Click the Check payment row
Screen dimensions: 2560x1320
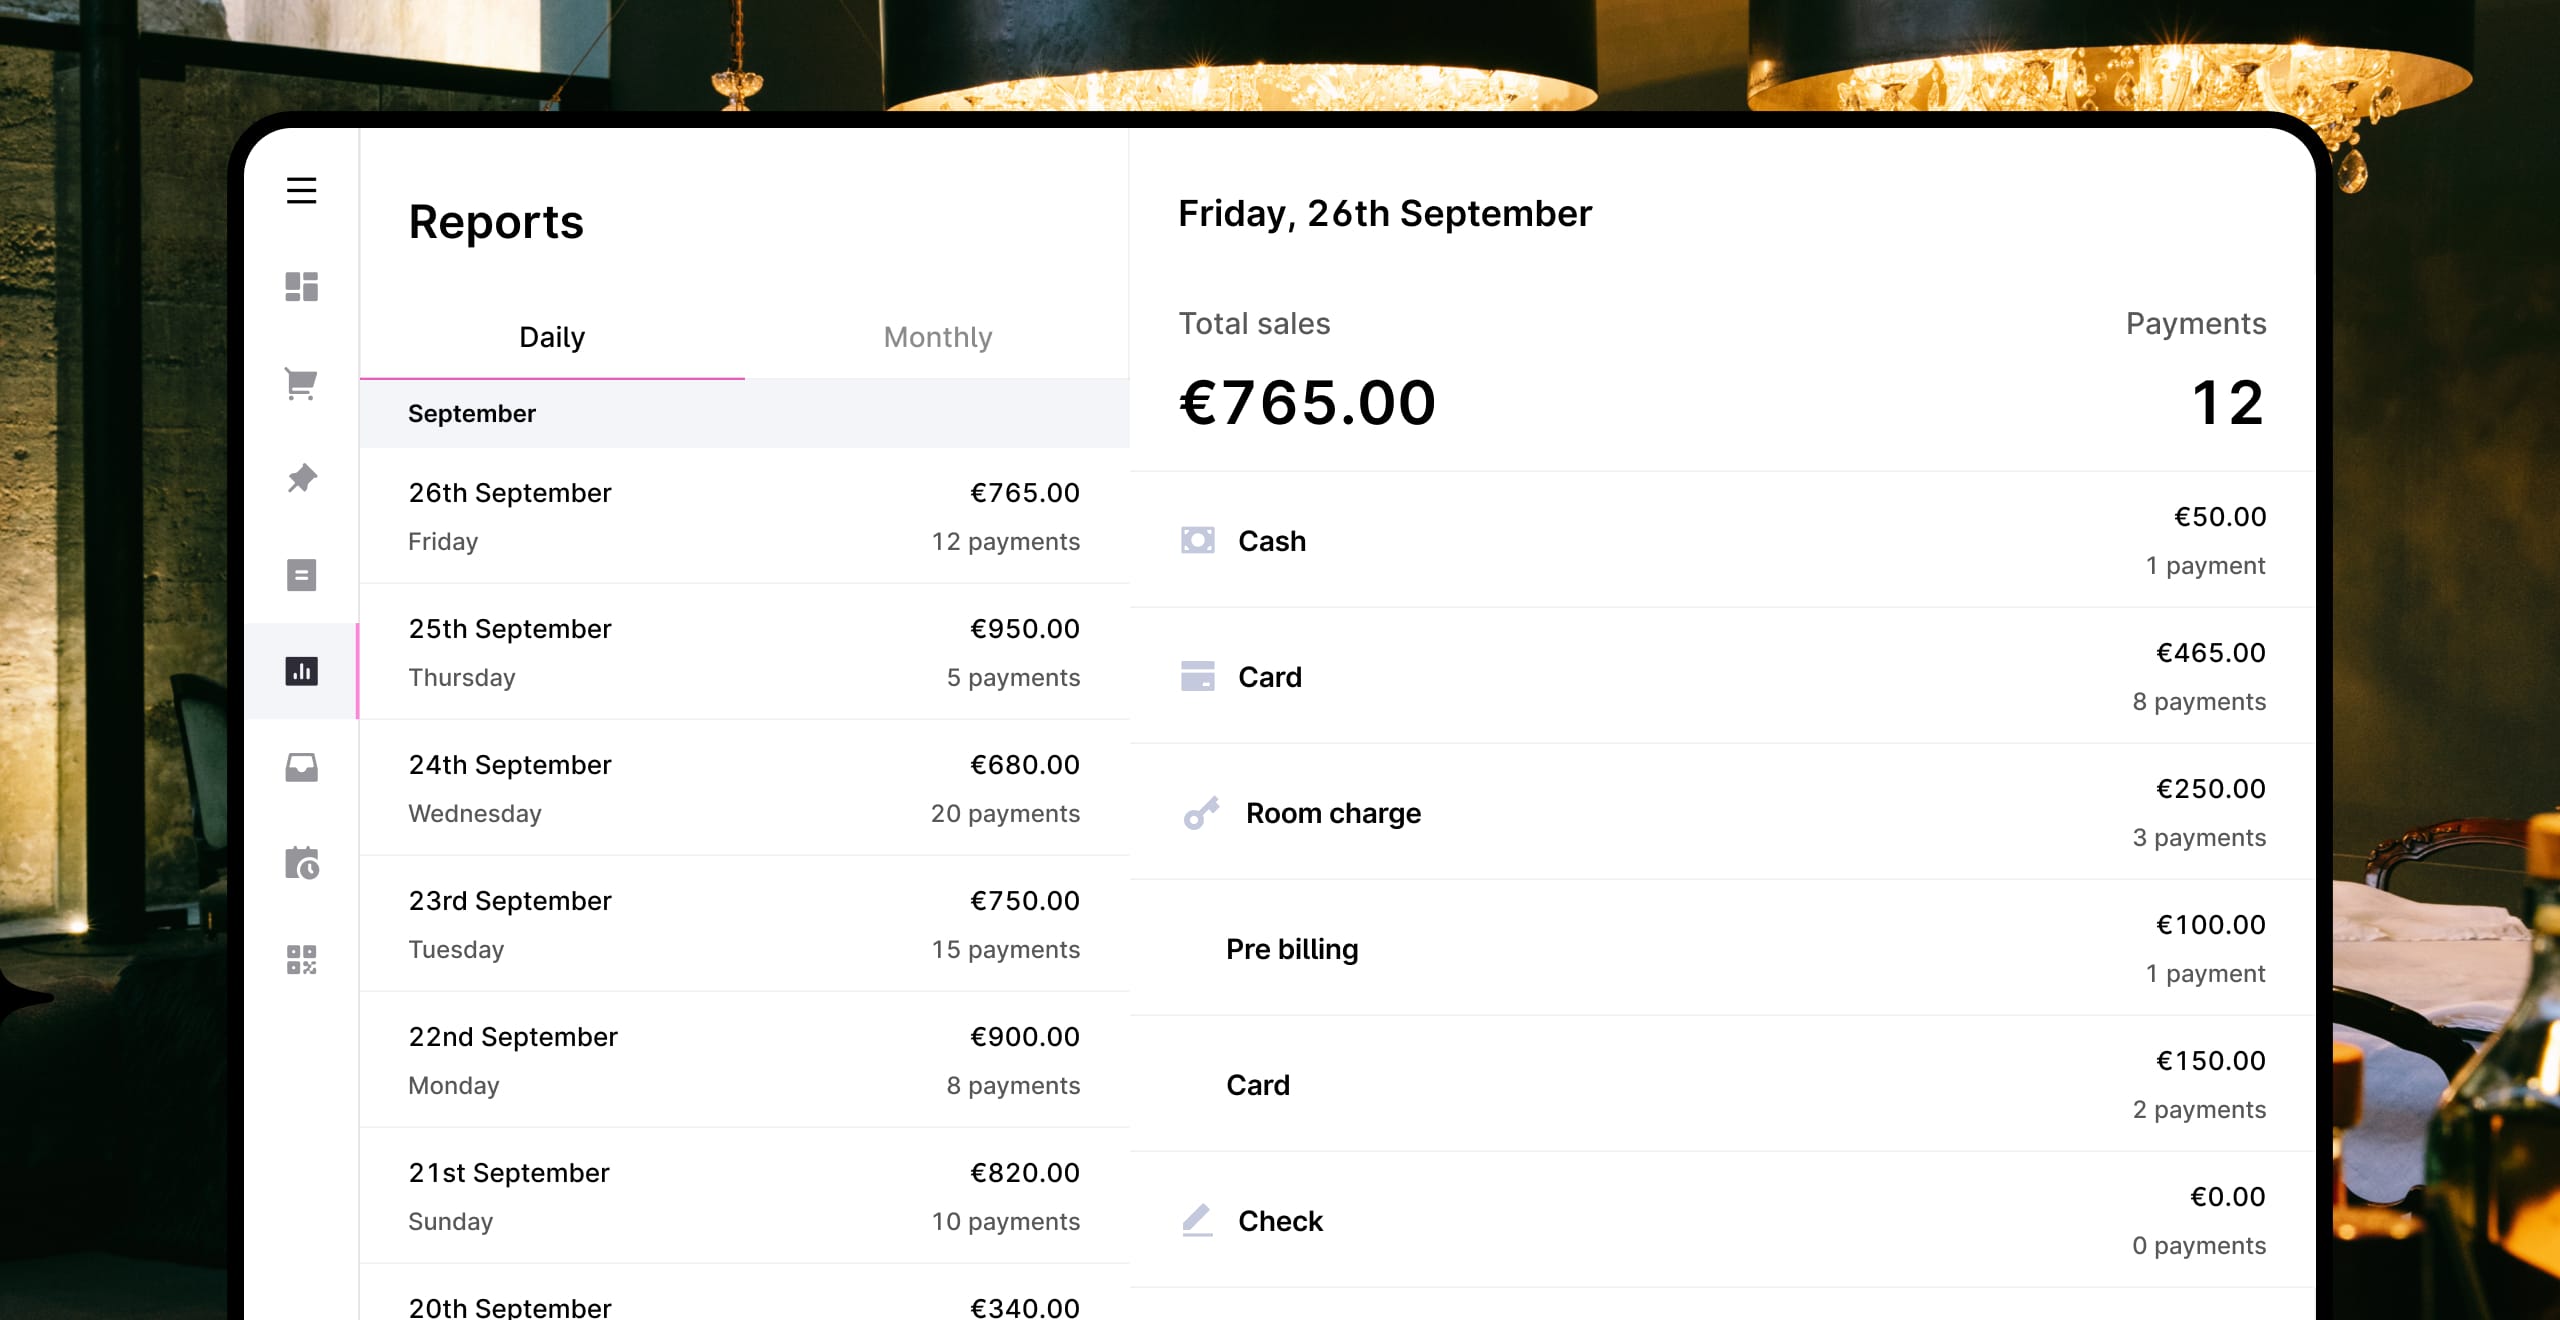coord(1720,1221)
